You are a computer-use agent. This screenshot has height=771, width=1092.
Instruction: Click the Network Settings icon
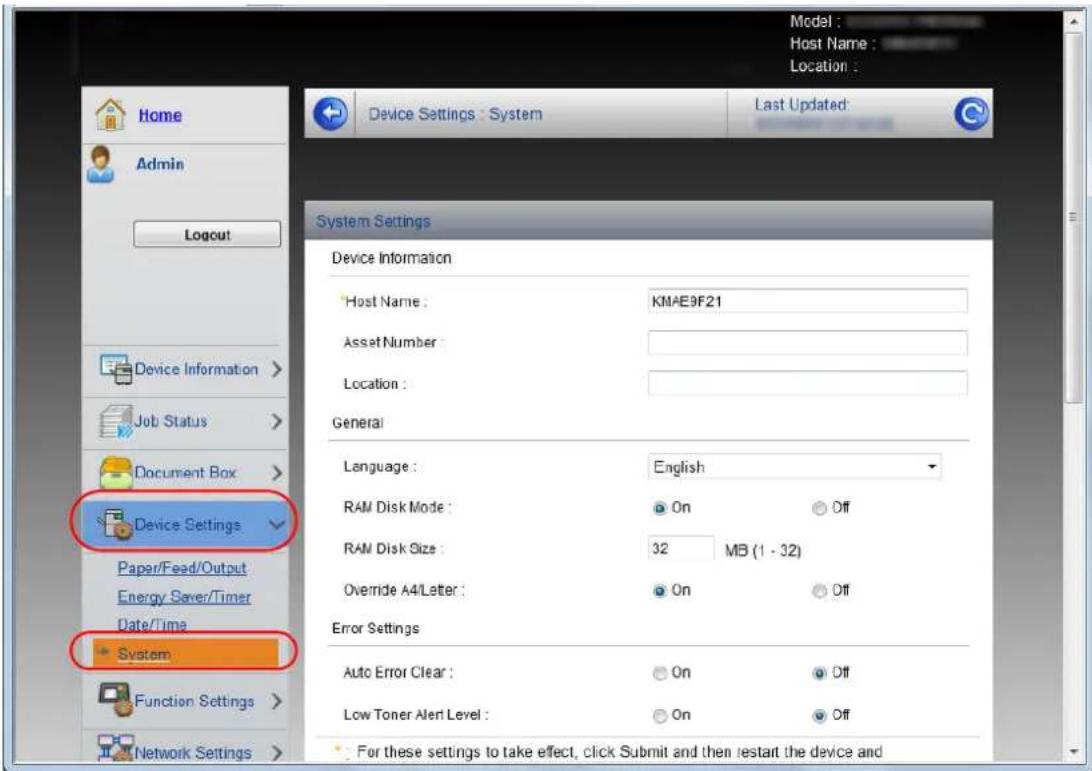116,749
